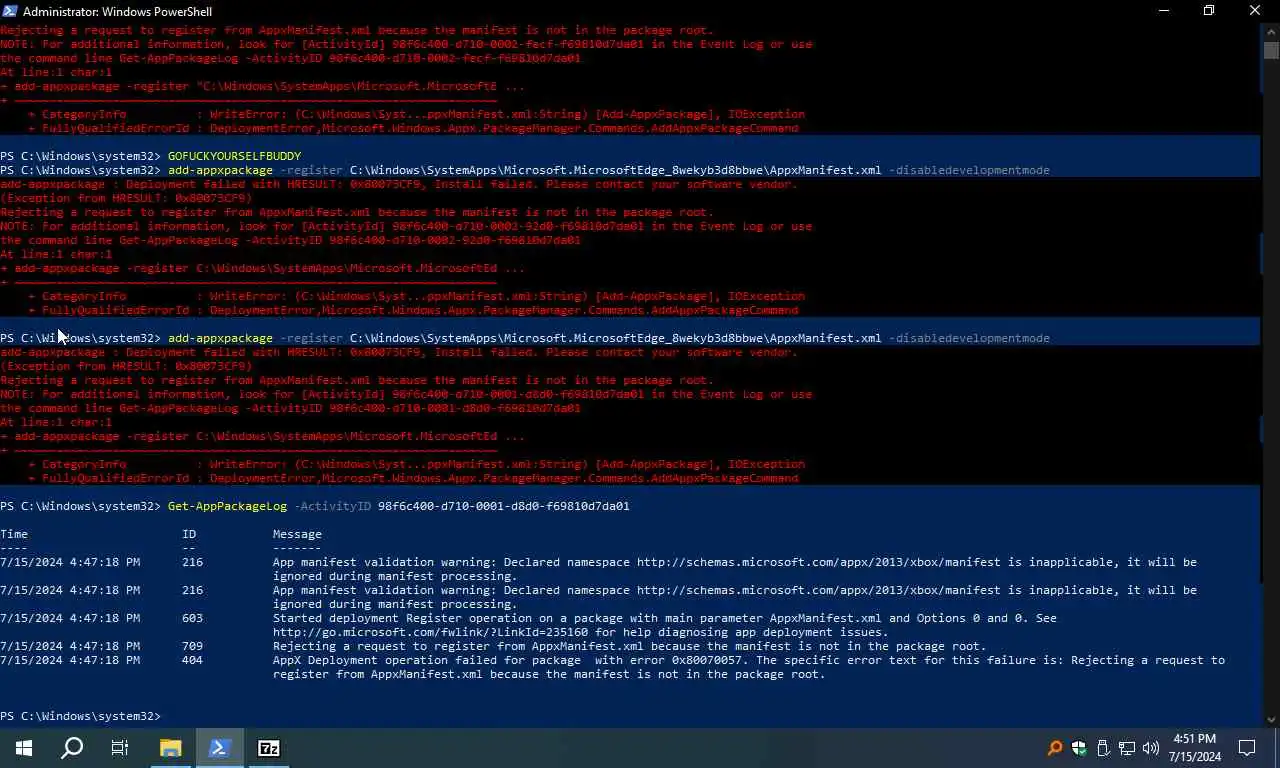Click the vertical scrollbar thumb
Image resolution: width=1280 pixels, height=768 pixels.
(1271, 51)
